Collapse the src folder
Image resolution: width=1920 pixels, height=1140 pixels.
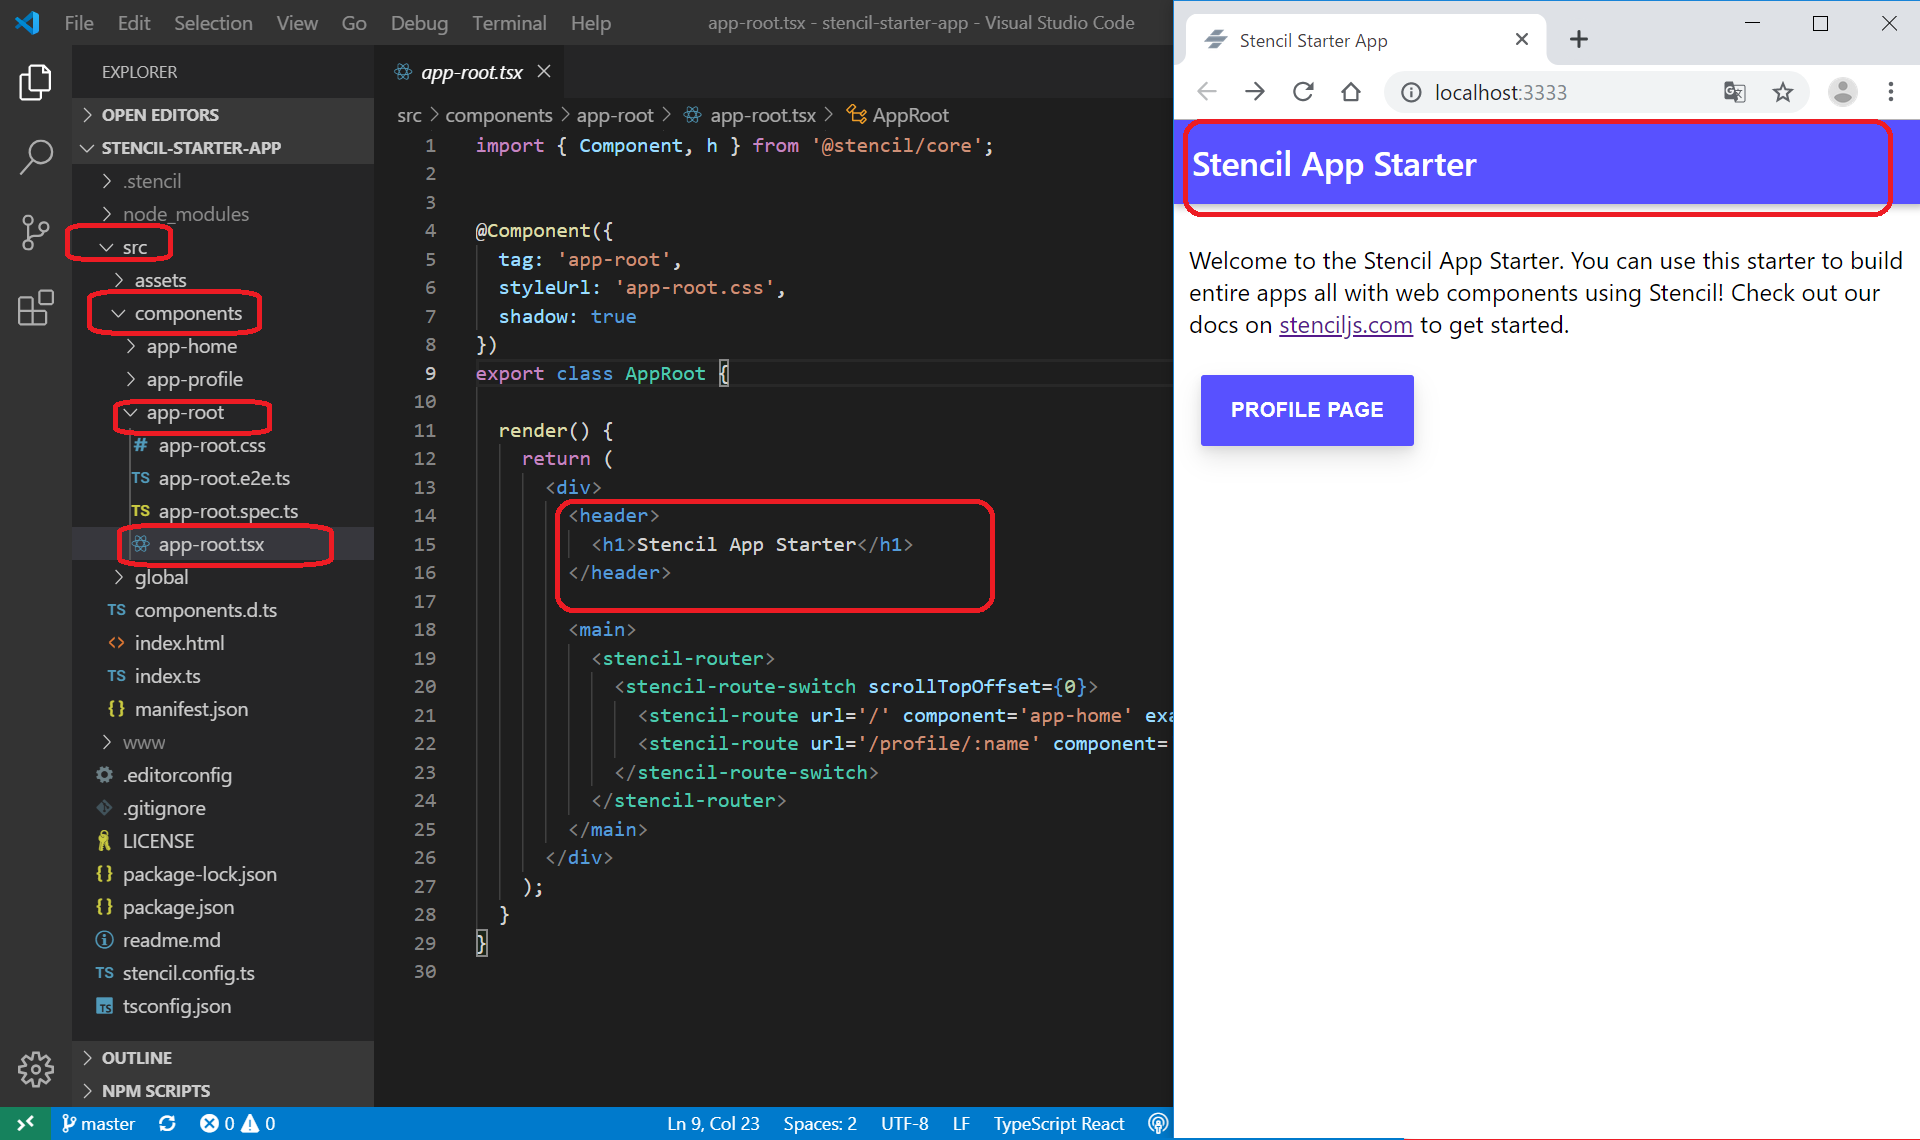134,247
